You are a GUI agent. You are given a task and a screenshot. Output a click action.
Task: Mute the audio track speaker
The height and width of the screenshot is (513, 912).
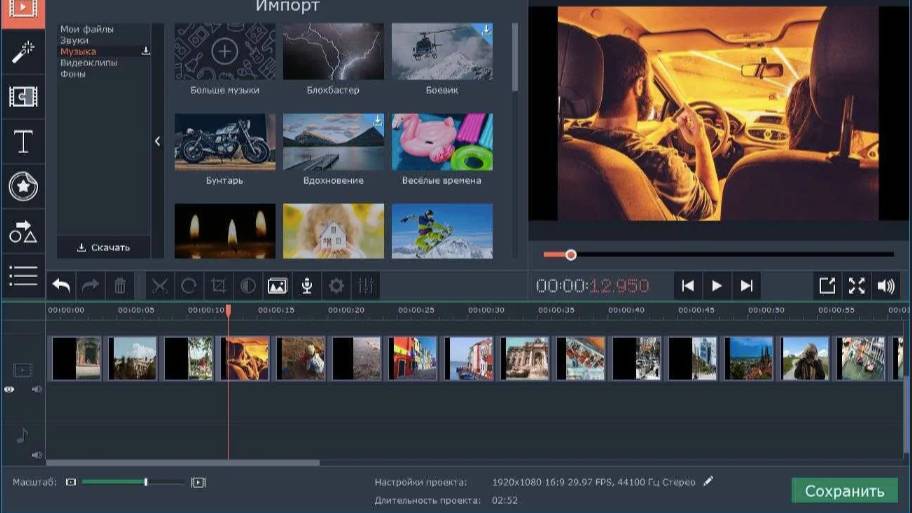(37, 455)
